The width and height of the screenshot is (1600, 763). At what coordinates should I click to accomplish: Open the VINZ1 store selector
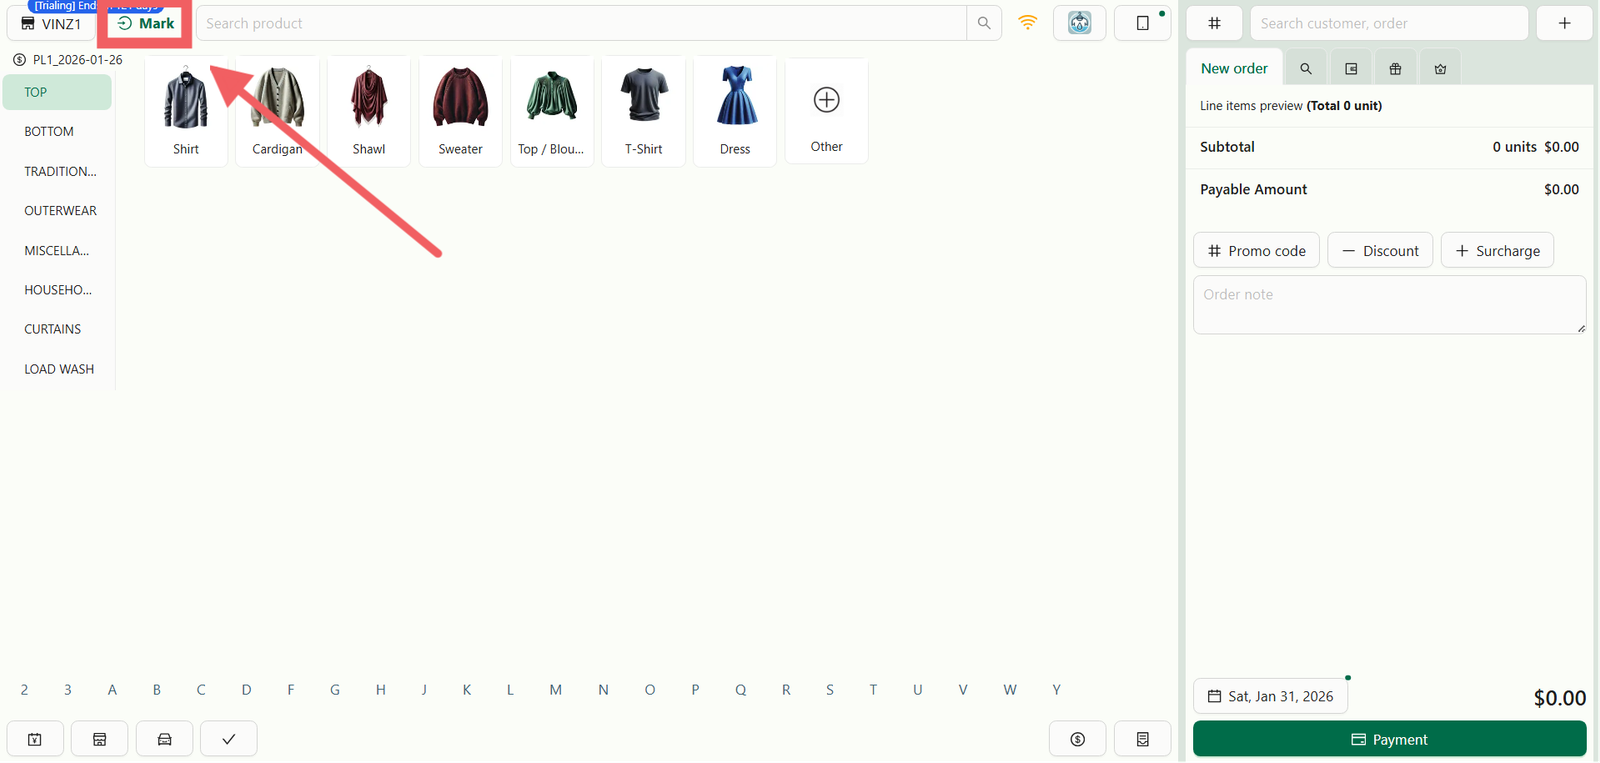coord(51,23)
